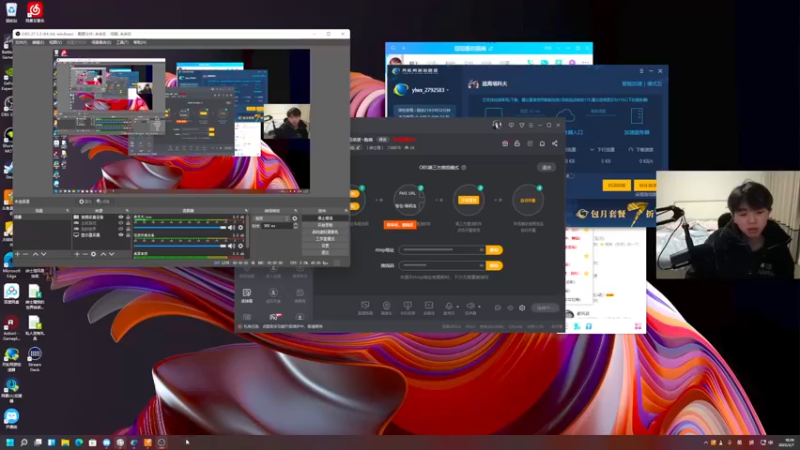This screenshot has width=800, height=450.
Task: Remove the selected source in OBS
Action: [x=85, y=254]
